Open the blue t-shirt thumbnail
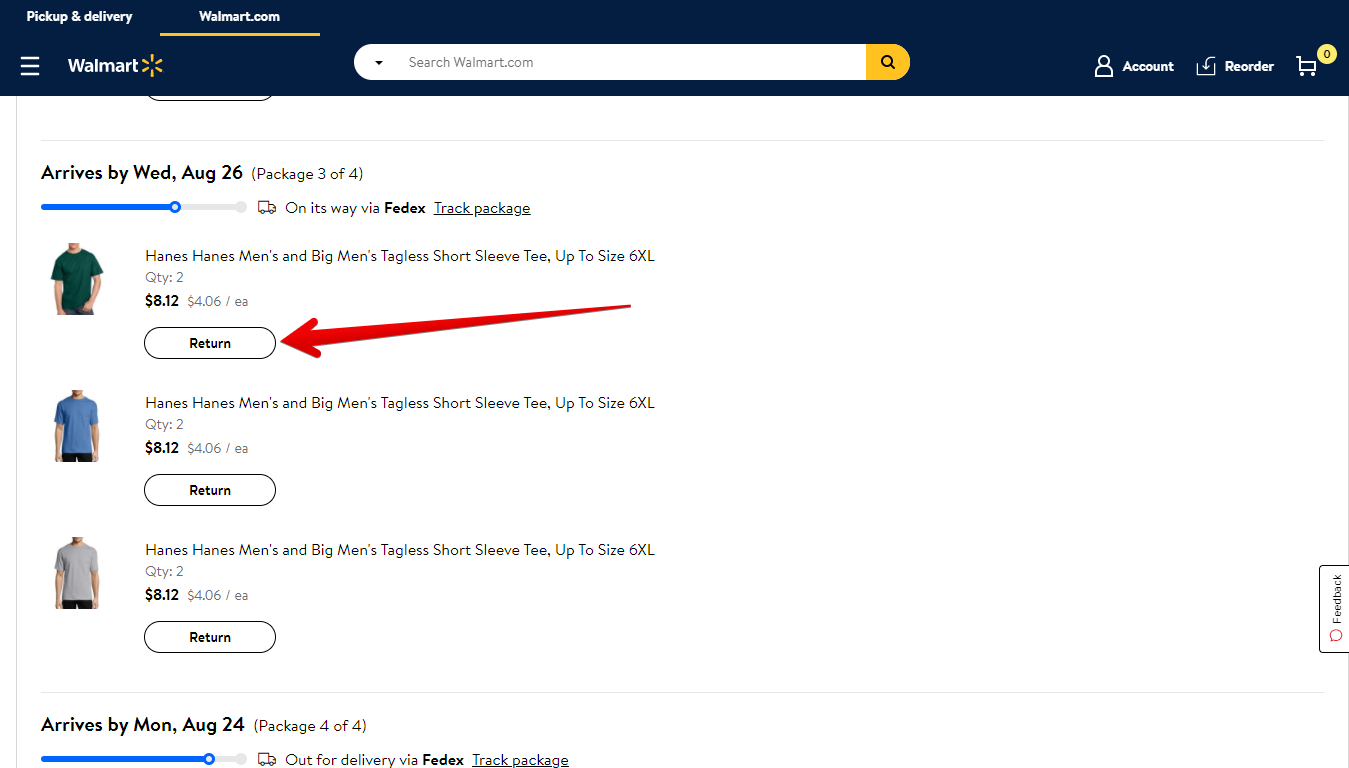 point(75,427)
